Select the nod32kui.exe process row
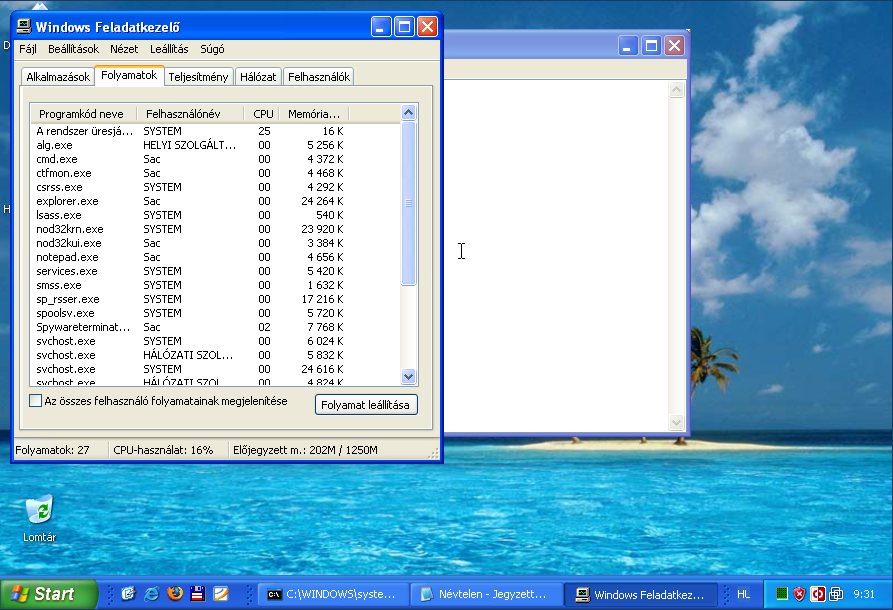The image size is (893, 610). 216,243
